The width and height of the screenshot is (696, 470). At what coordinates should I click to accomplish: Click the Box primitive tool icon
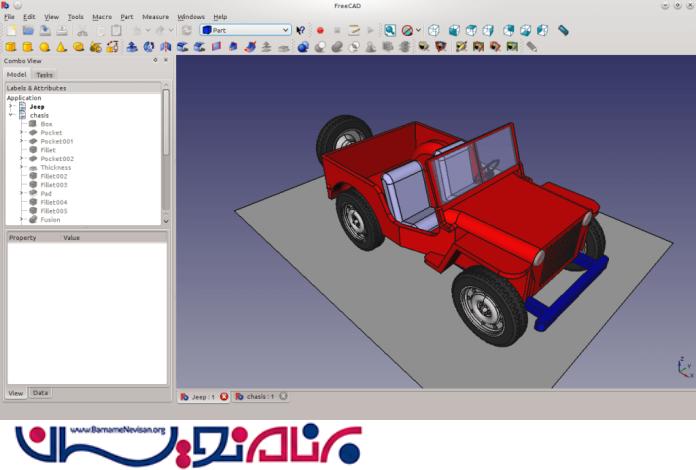(11, 46)
